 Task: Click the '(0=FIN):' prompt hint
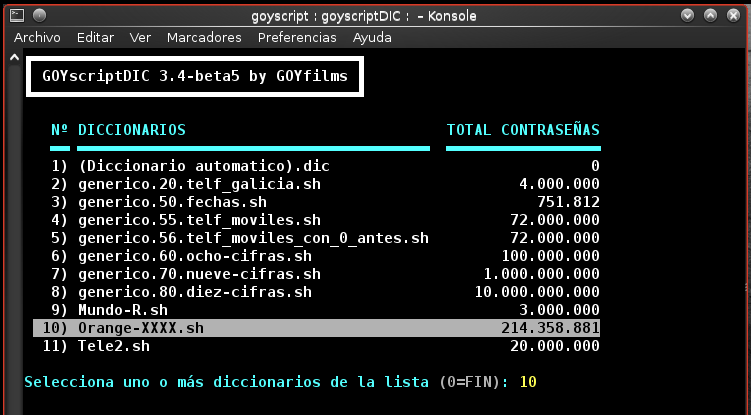click(474, 382)
